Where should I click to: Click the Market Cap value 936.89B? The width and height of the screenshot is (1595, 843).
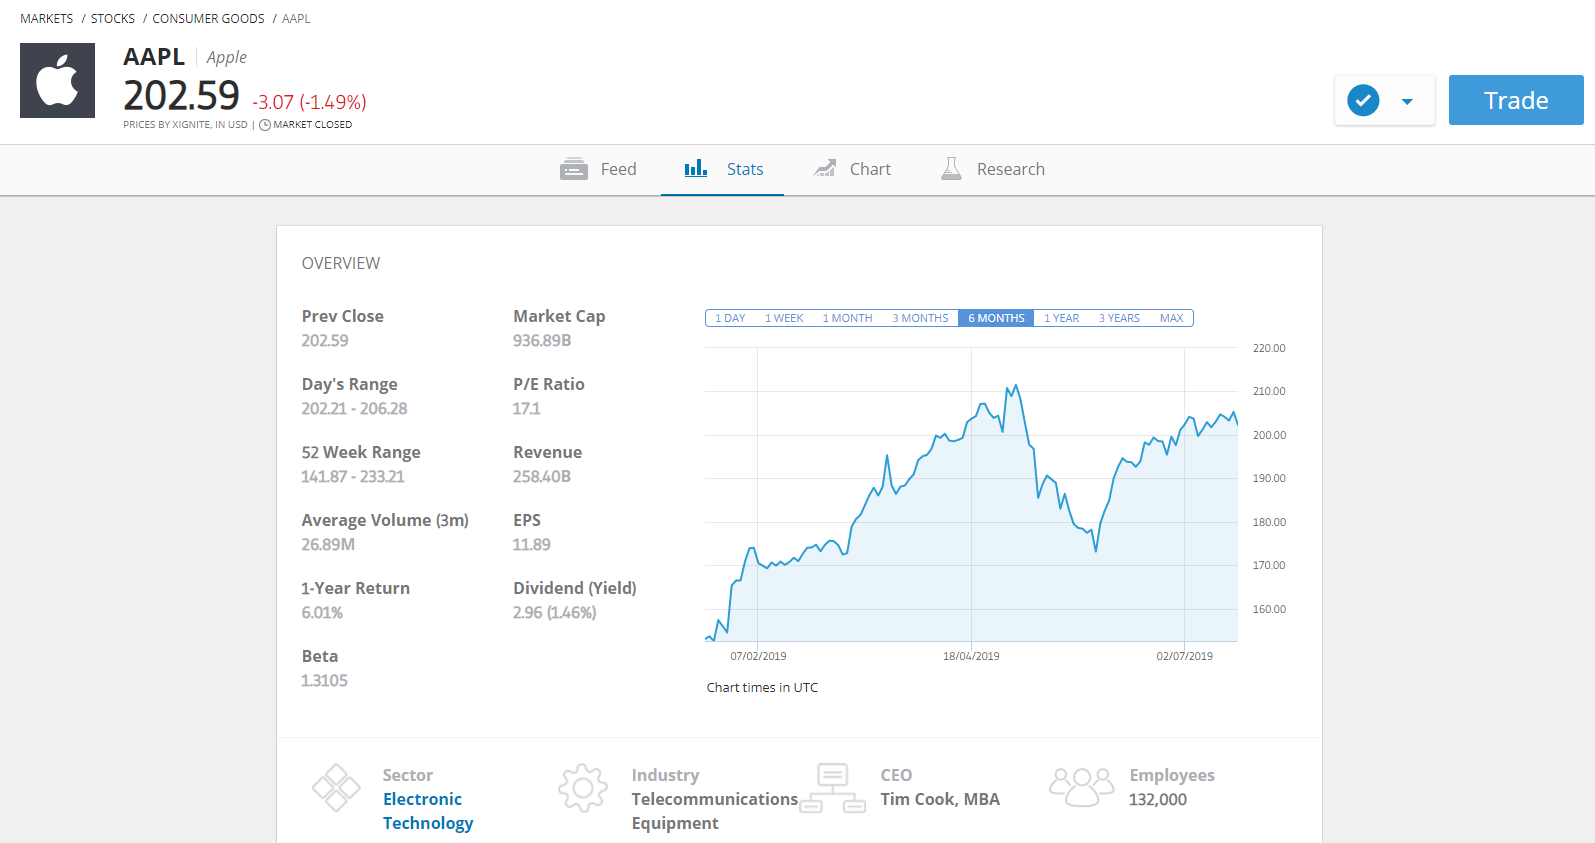tap(542, 340)
